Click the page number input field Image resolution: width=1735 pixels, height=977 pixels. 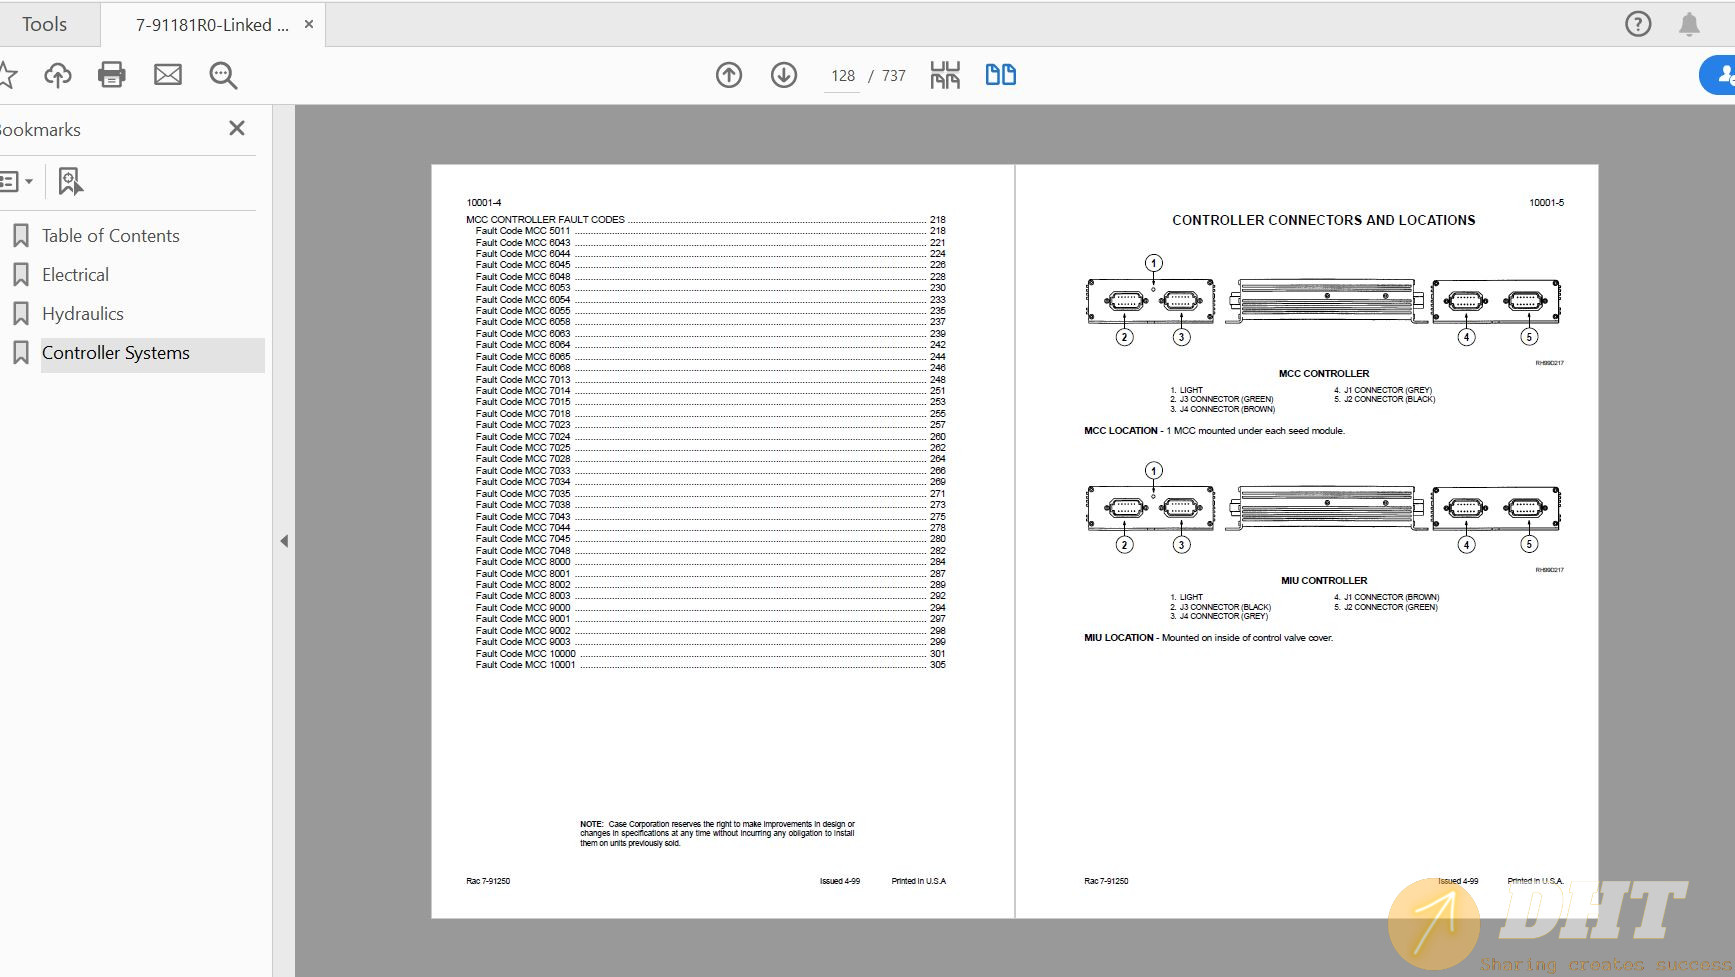tap(842, 76)
